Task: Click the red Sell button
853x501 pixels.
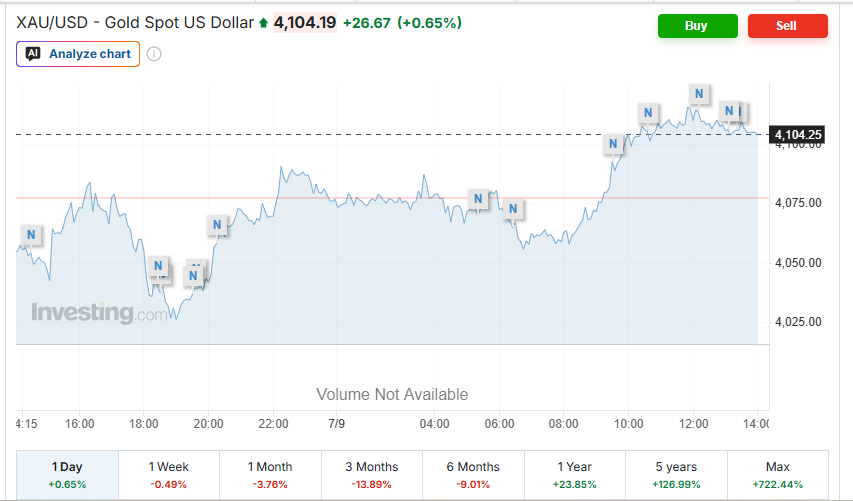Action: tap(787, 26)
